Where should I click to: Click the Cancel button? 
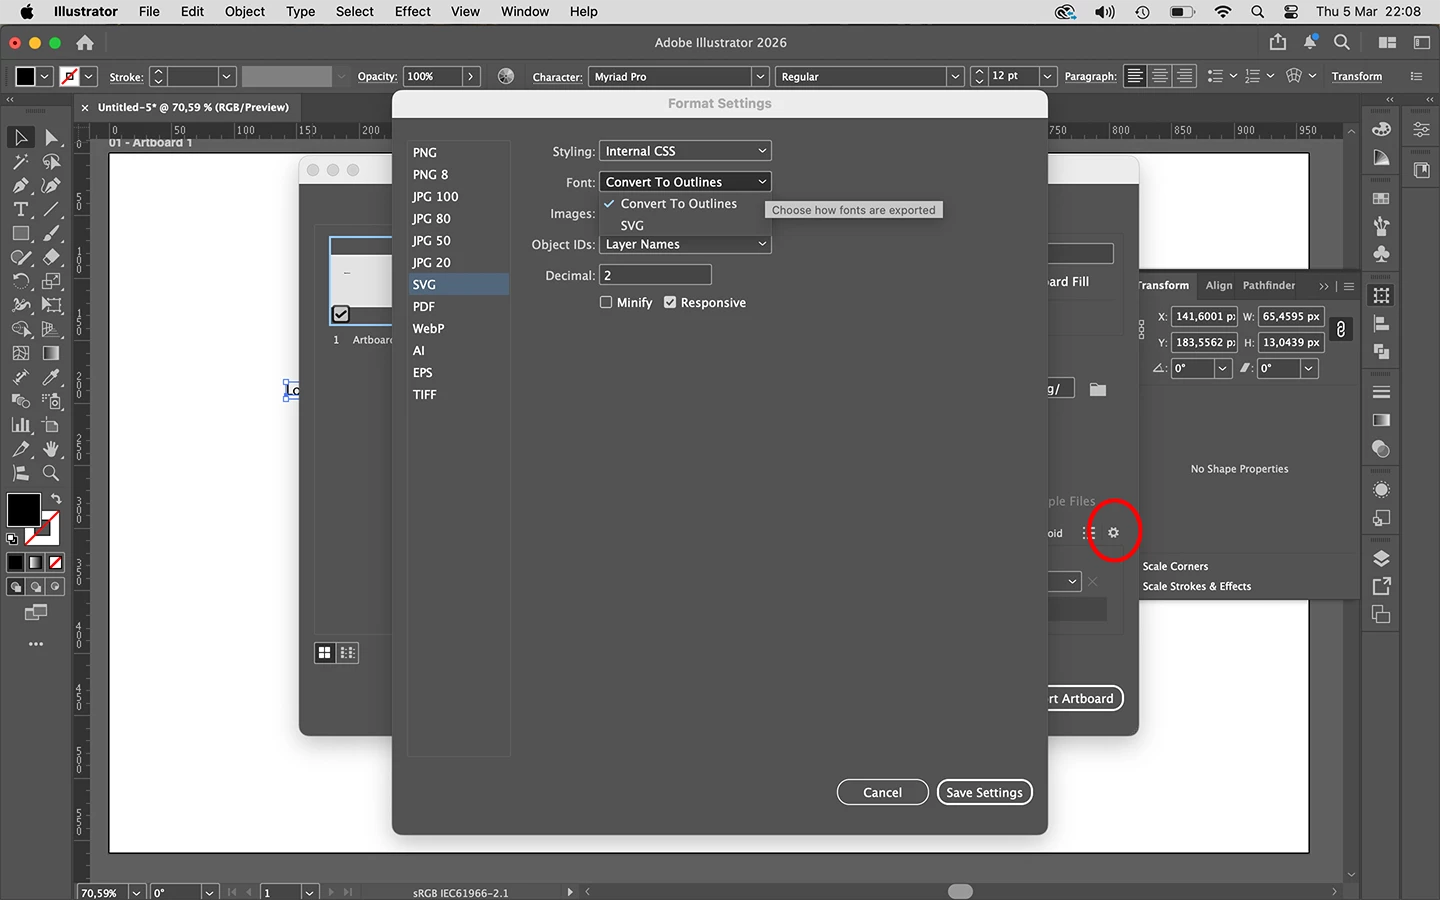click(x=882, y=792)
